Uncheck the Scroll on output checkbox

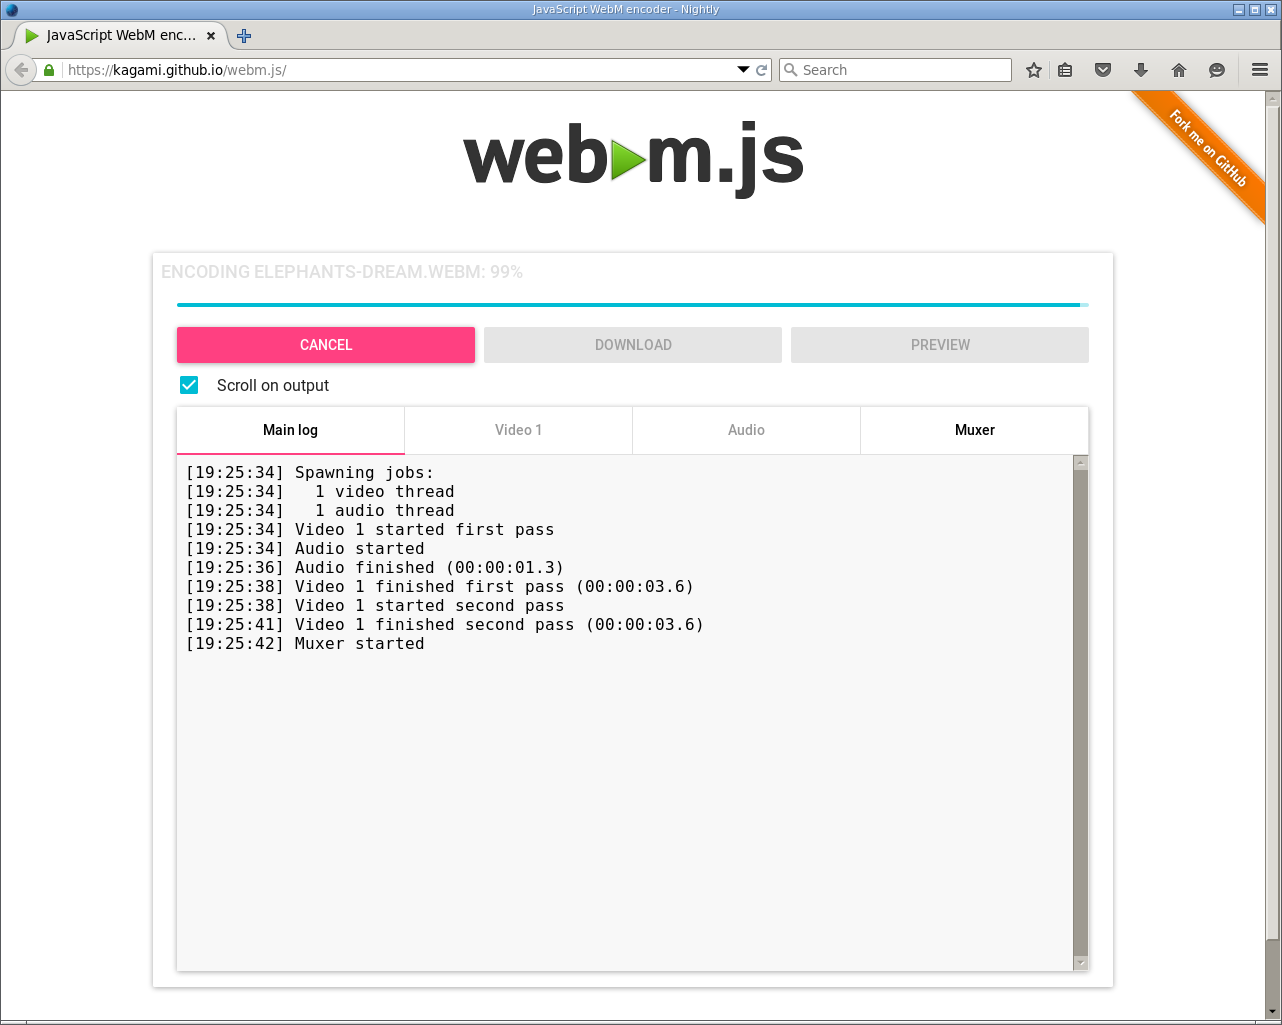pos(189,385)
